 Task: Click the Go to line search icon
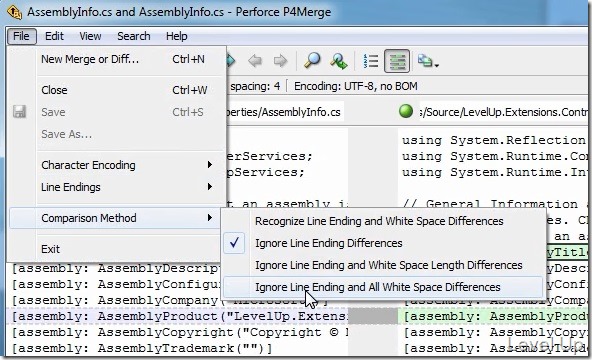point(339,60)
